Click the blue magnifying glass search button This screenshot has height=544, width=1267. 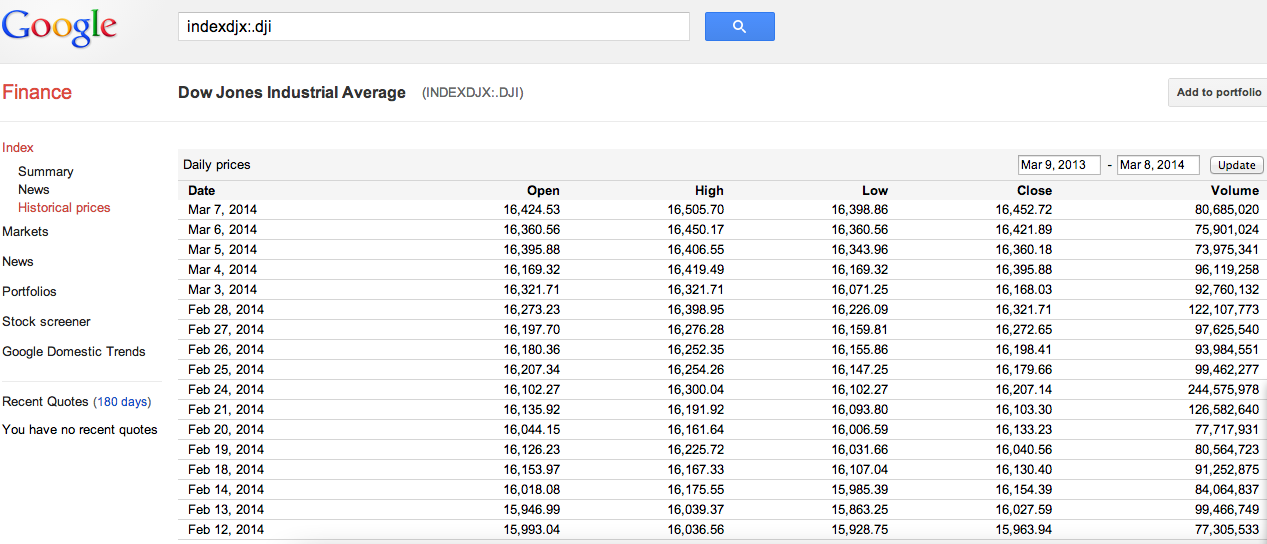point(739,27)
